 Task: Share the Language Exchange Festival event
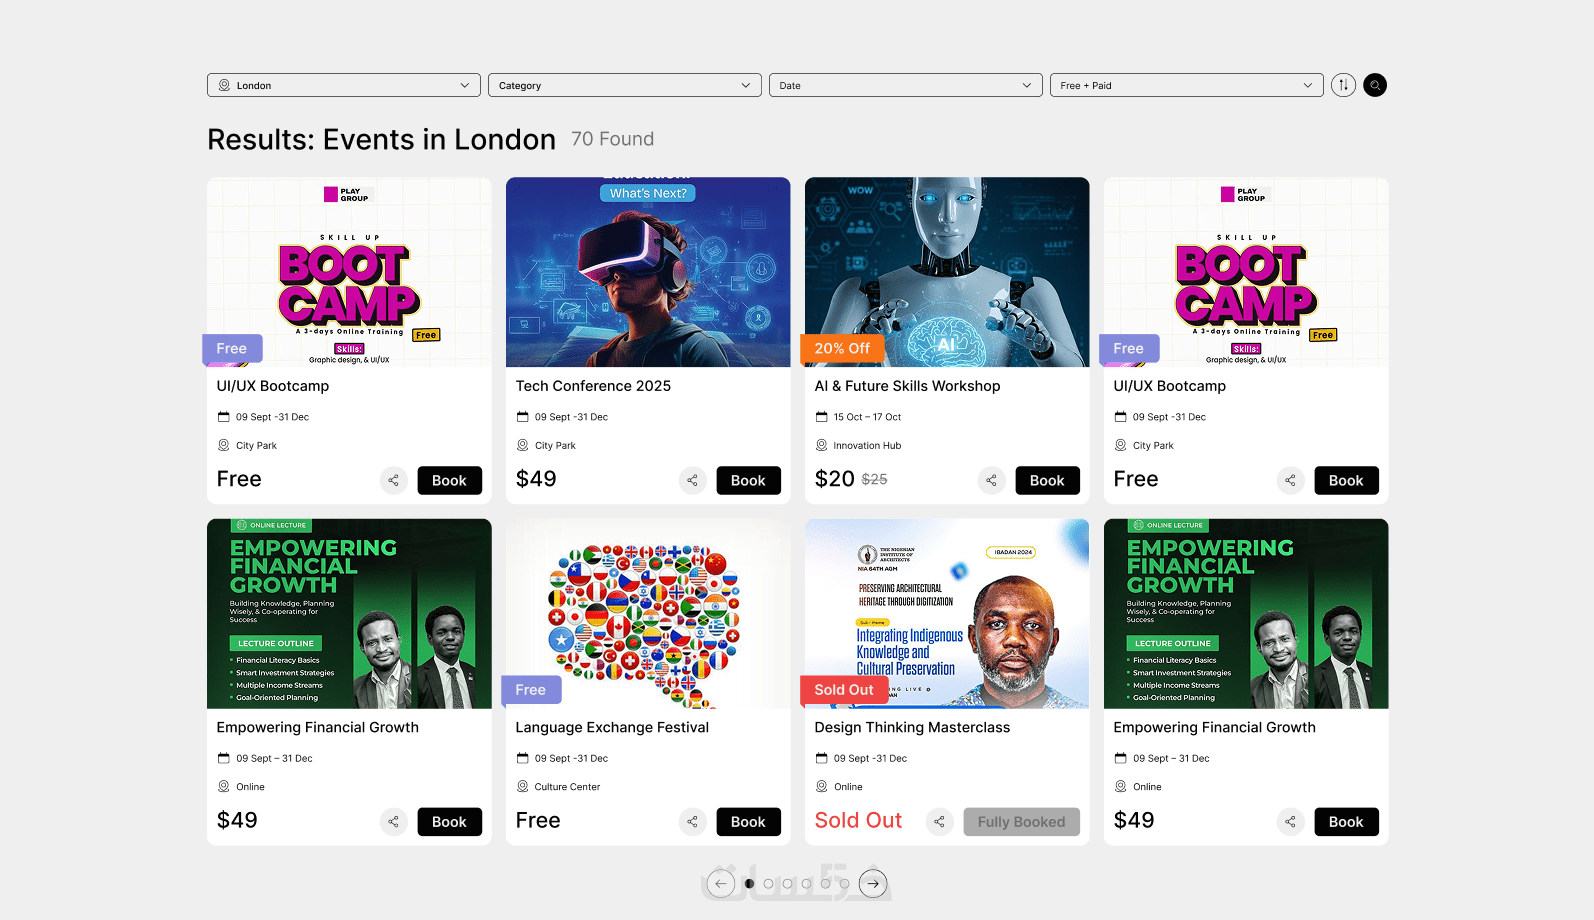(x=692, y=821)
